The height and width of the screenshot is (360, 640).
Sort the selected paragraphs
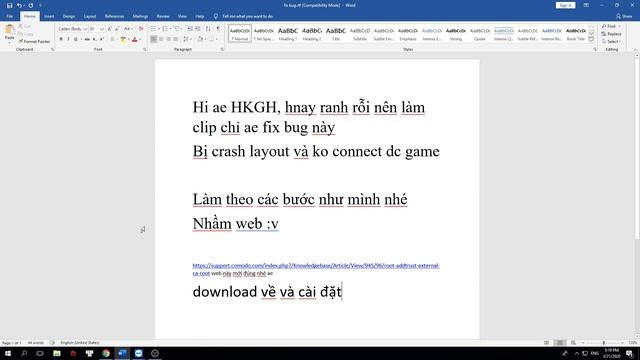pyautogui.click(x=208, y=29)
